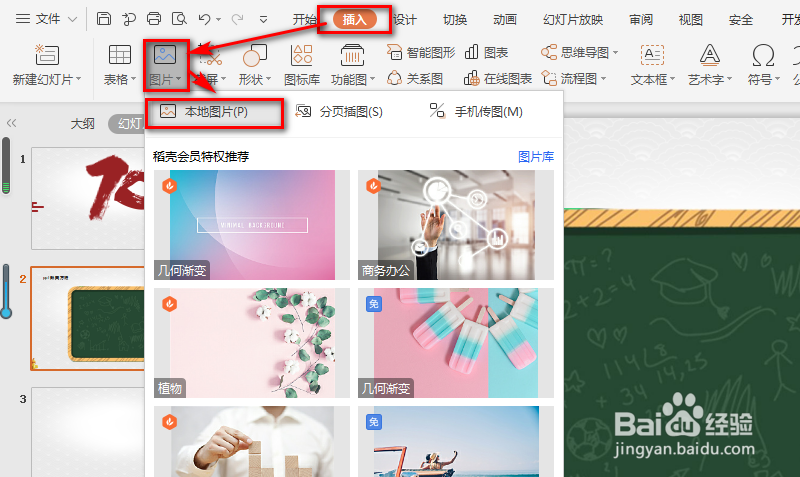
Task: Click the Redo arrow icon
Action: [237, 19]
